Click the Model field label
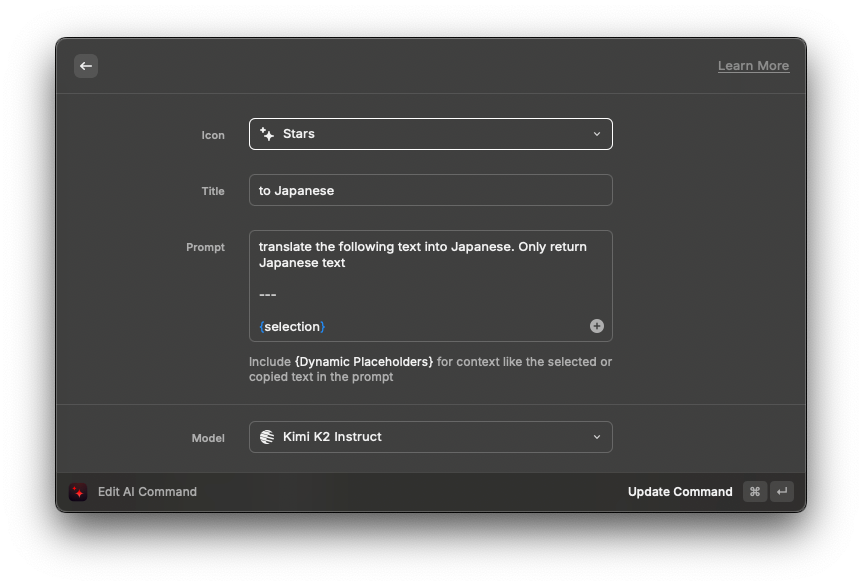Screen dimensions: 862x586 tap(208, 438)
